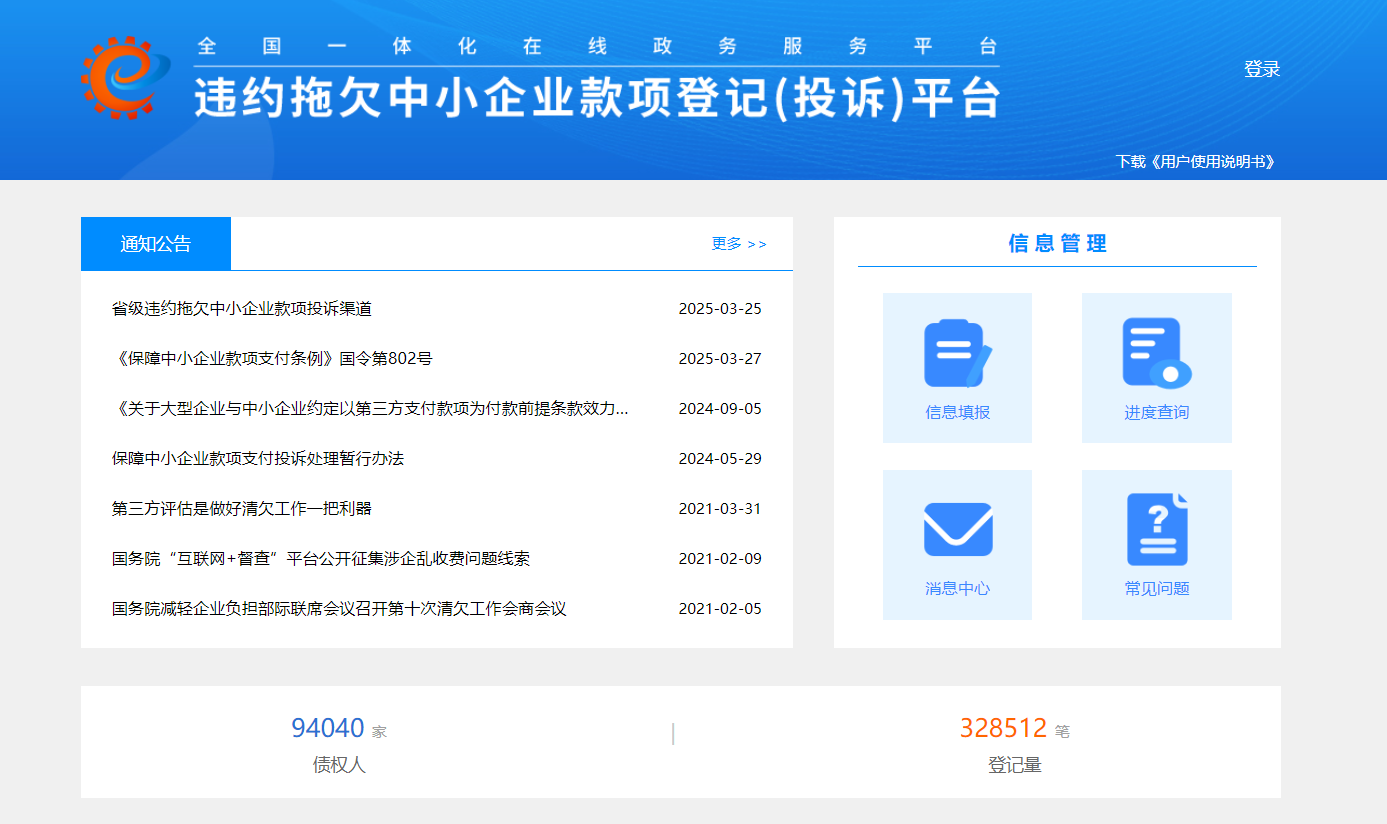This screenshot has height=824, width=1387.
Task: Open notice on 第十次清欠工作会商会议
Action: 339,609
